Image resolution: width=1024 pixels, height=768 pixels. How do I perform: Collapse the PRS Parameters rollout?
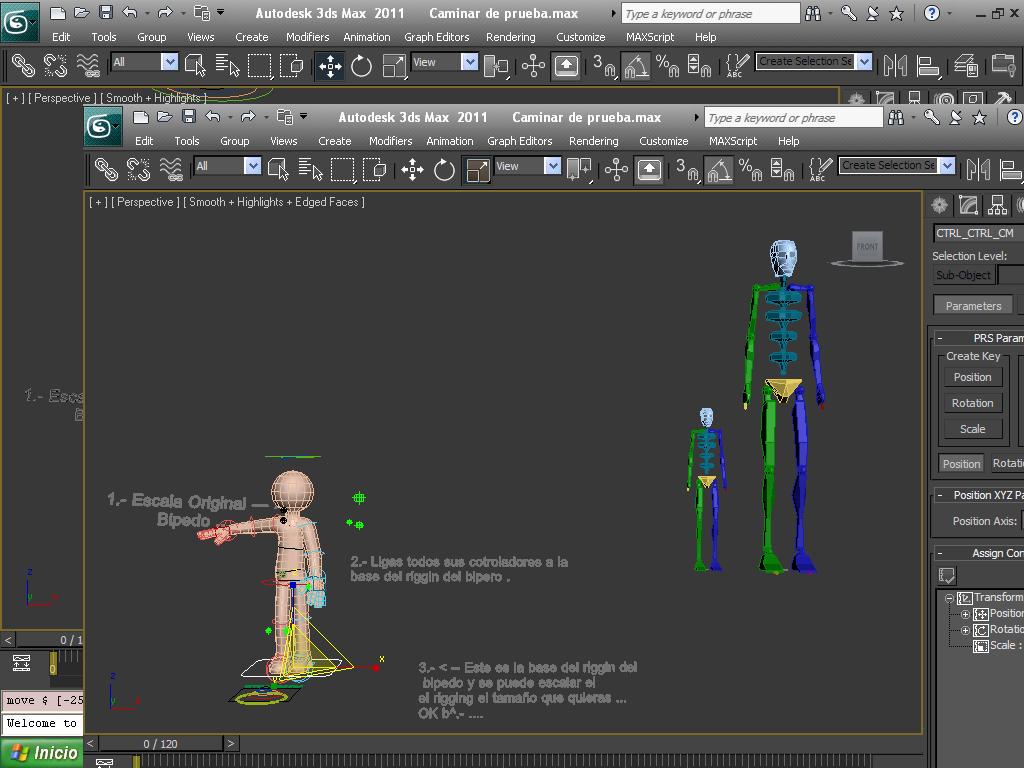(940, 338)
